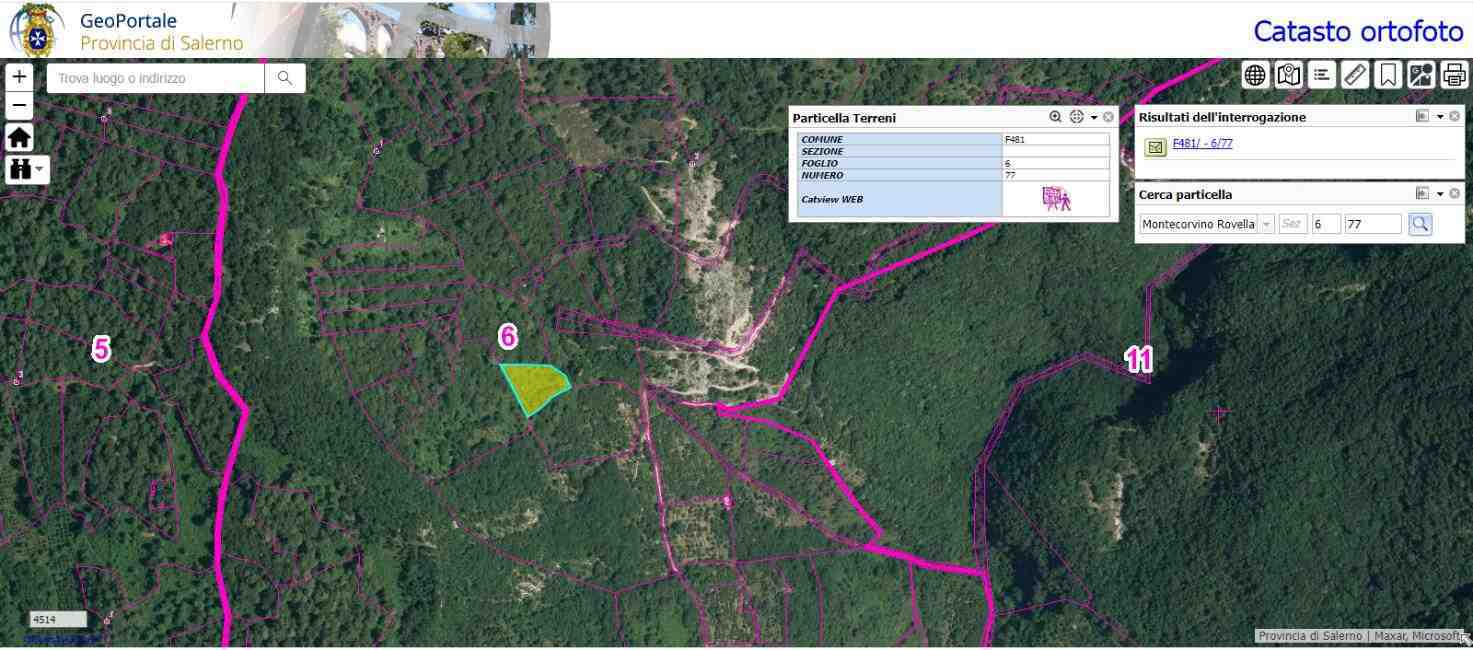Viewport: 1473px width, 650px height.
Task: Open Catview WEB icon
Action: [1056, 199]
